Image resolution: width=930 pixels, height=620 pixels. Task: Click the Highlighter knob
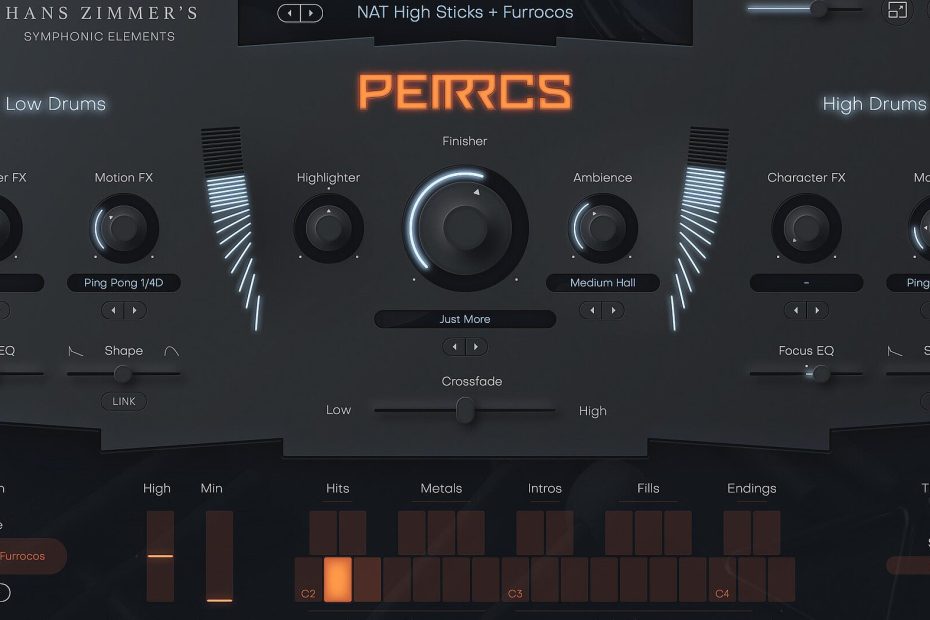click(x=328, y=228)
